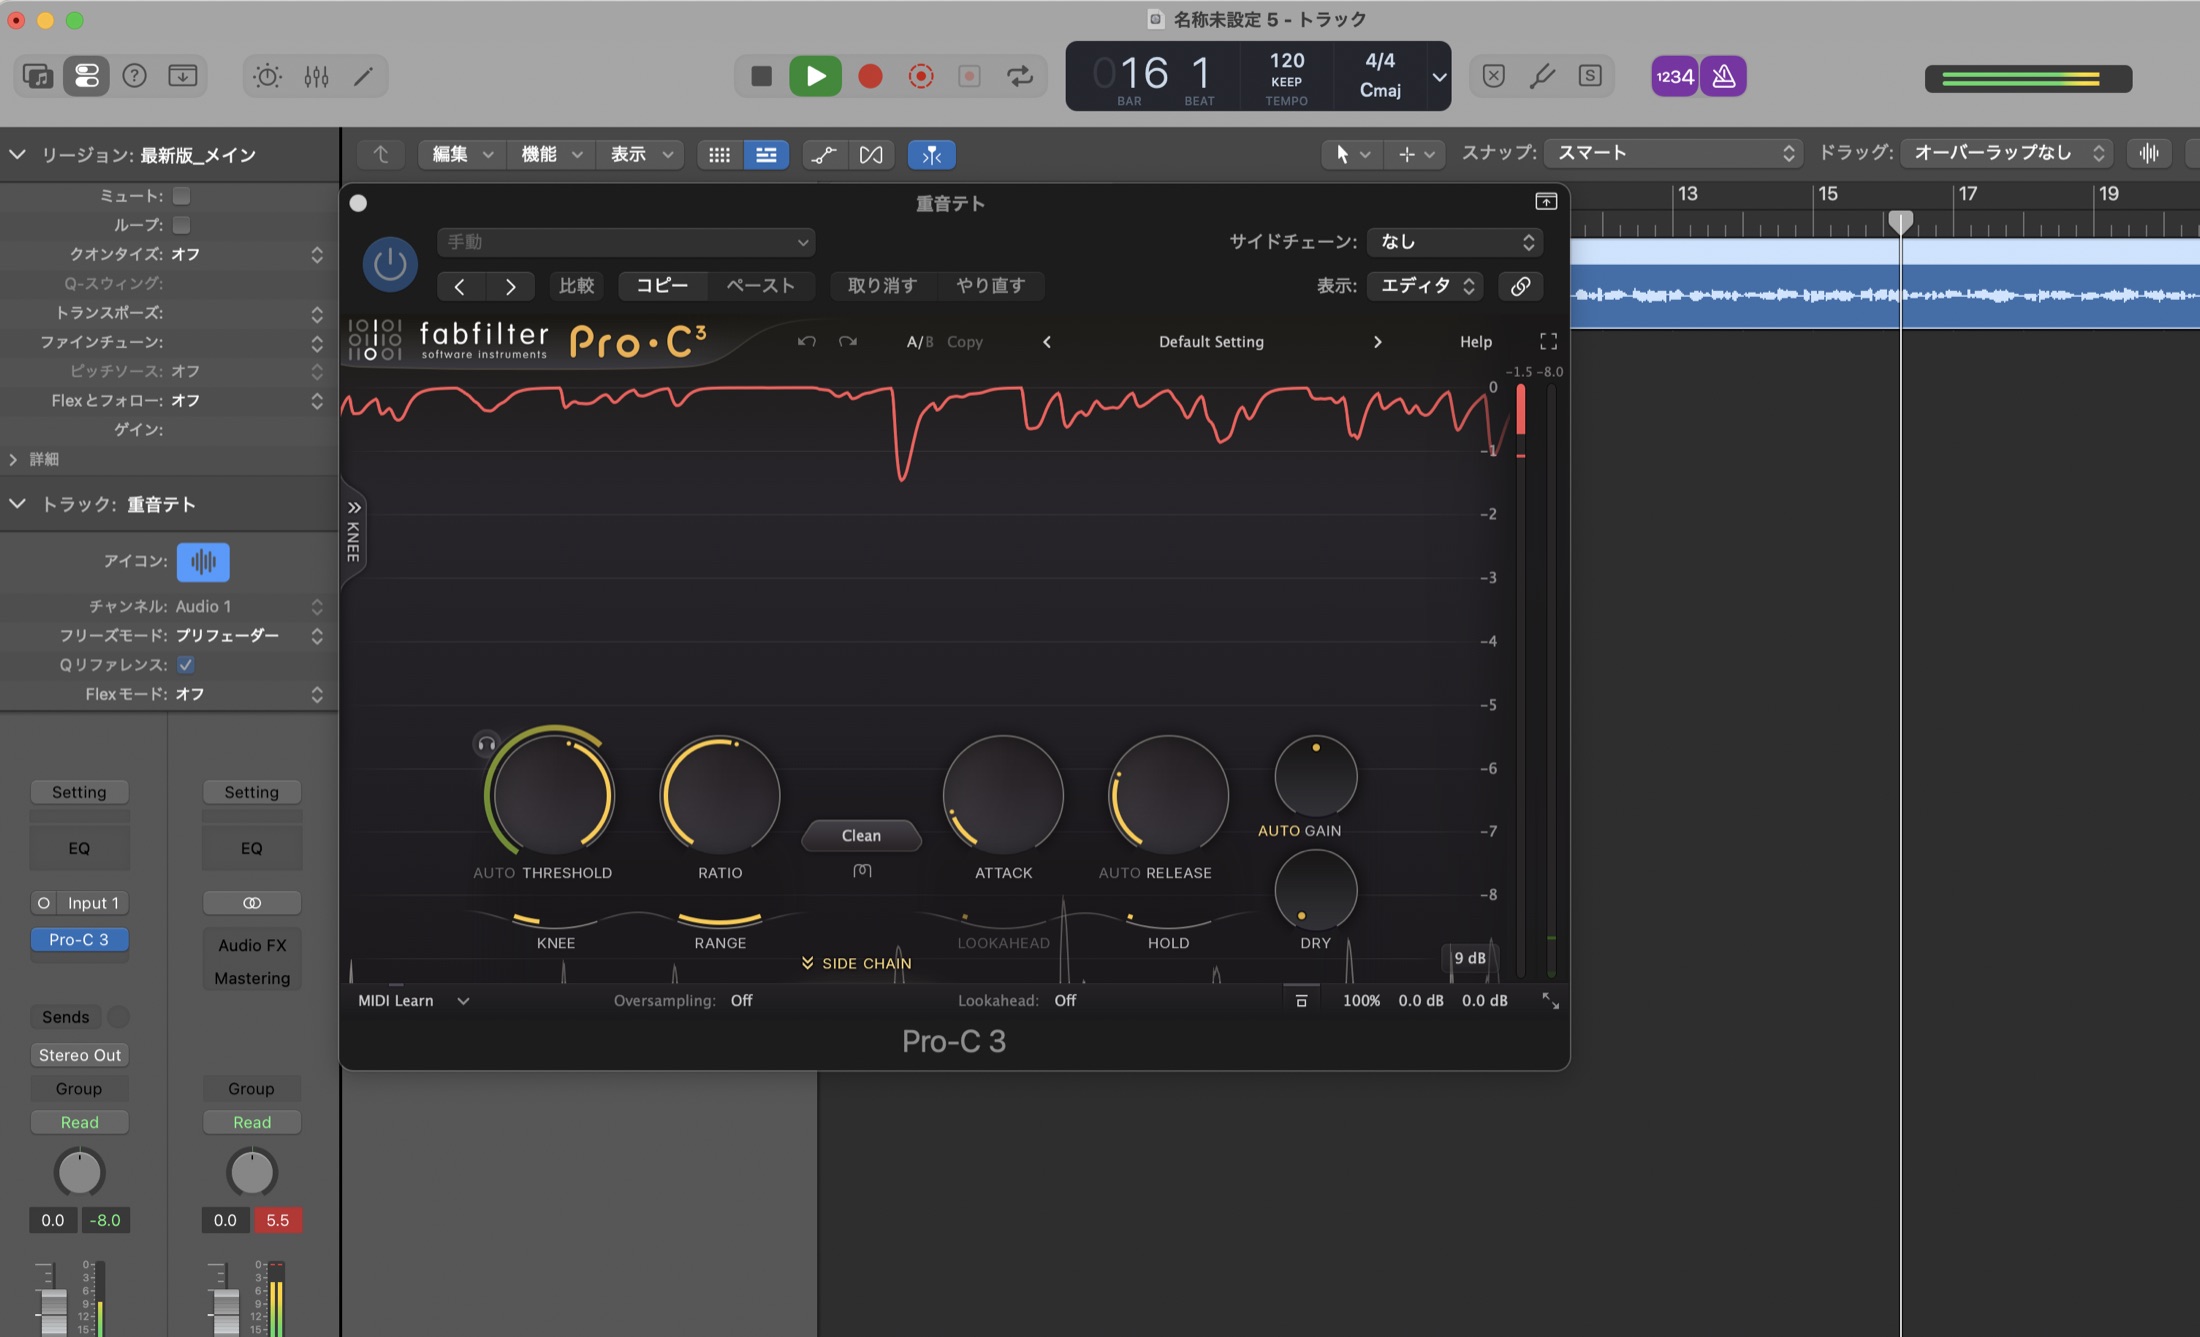2200x1337 pixels.
Task: Toggle the ループ checkbox in region inspector
Action: pos(181,225)
